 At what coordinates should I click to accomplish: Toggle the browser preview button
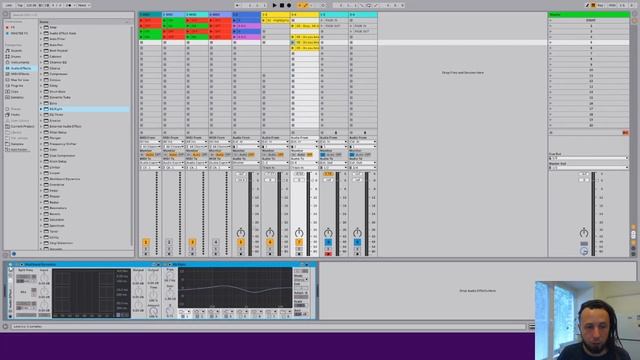coord(14,254)
